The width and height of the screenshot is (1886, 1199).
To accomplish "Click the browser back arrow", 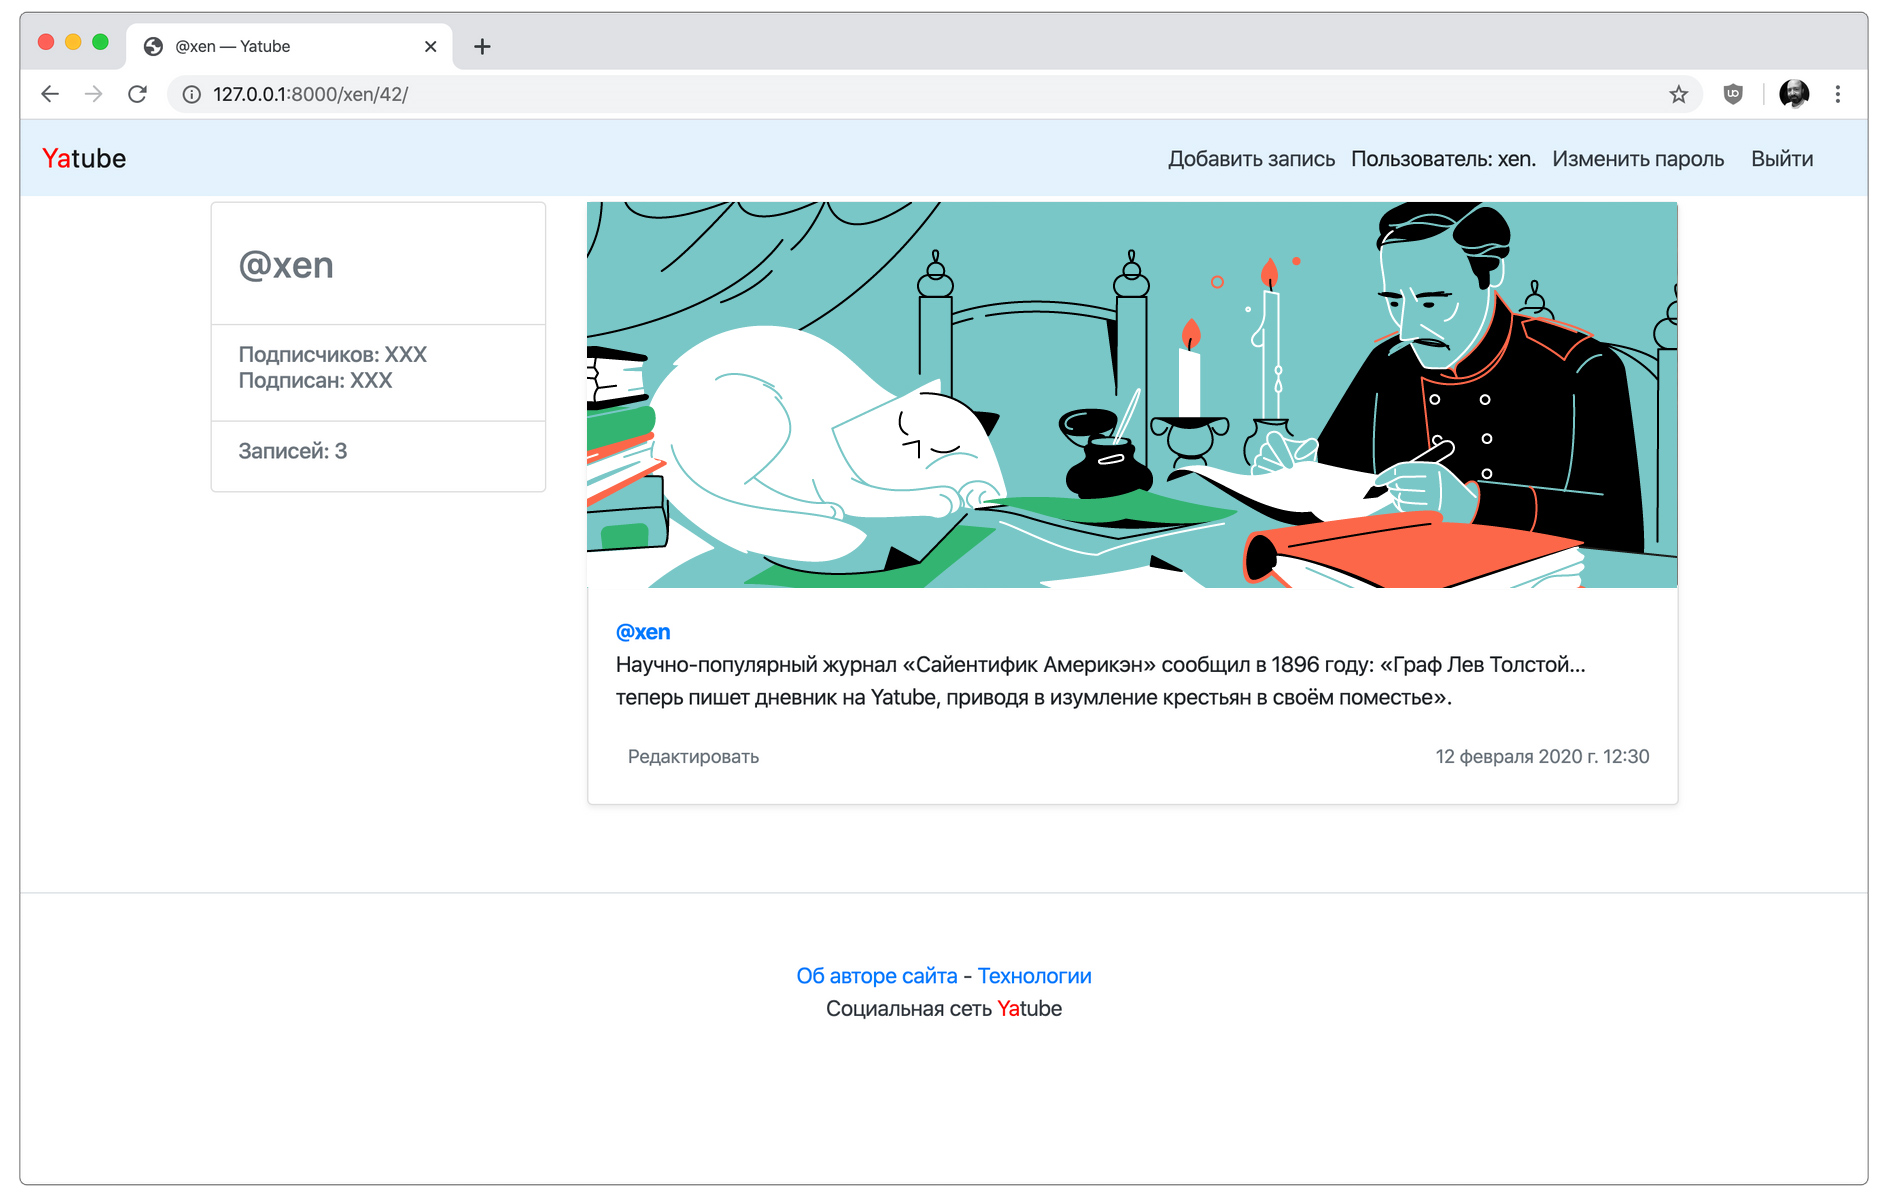I will (x=50, y=94).
